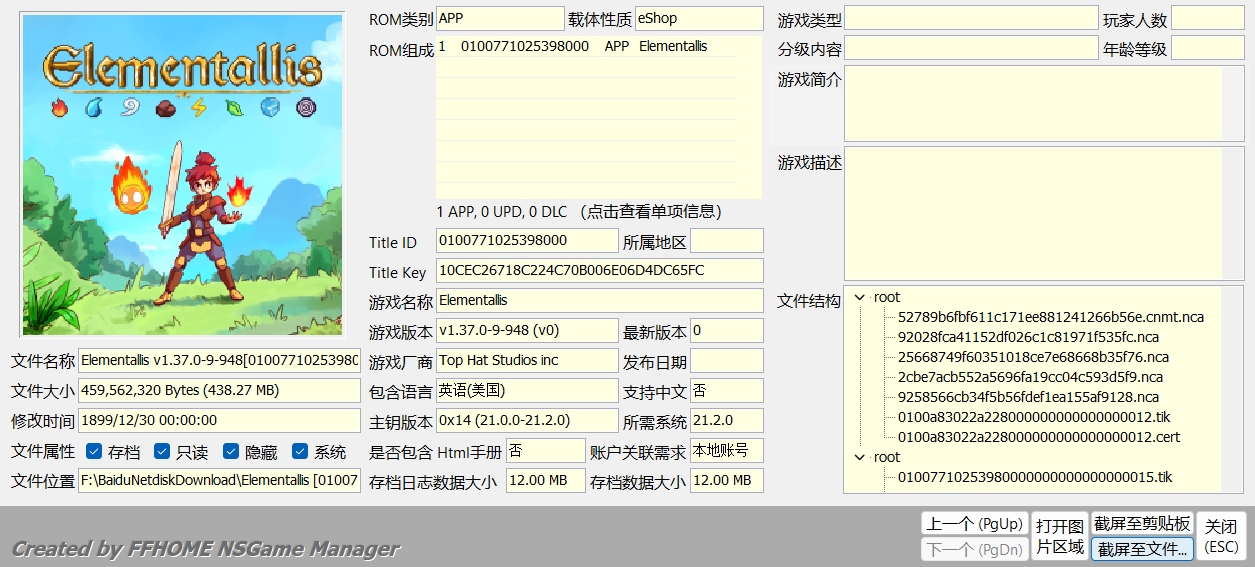Click the ROM类别 field showing APP
1255x567 pixels.
coord(500,18)
